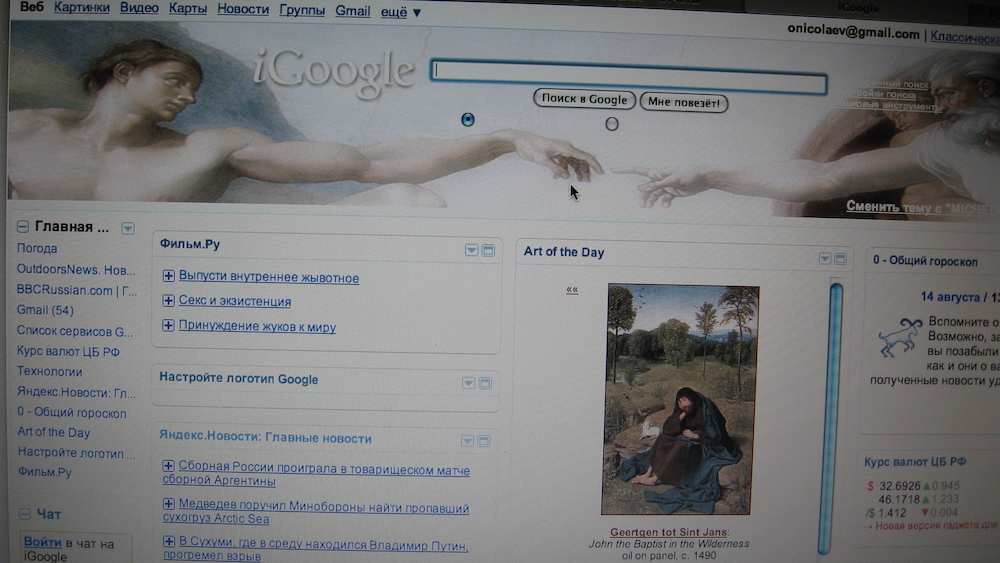Select the second search scope radio button
Image resolution: width=1000 pixels, height=563 pixels.
pyautogui.click(x=612, y=124)
